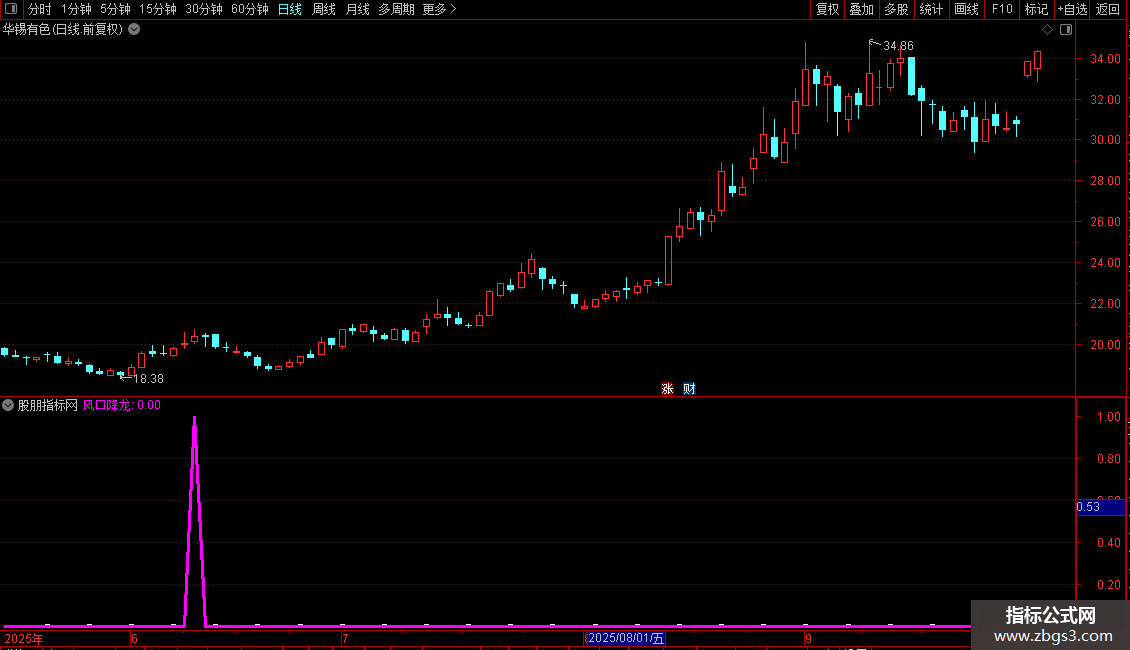Select the 60分钟 period tab
Screen dimensions: 1130x650
pyautogui.click(x=249, y=9)
